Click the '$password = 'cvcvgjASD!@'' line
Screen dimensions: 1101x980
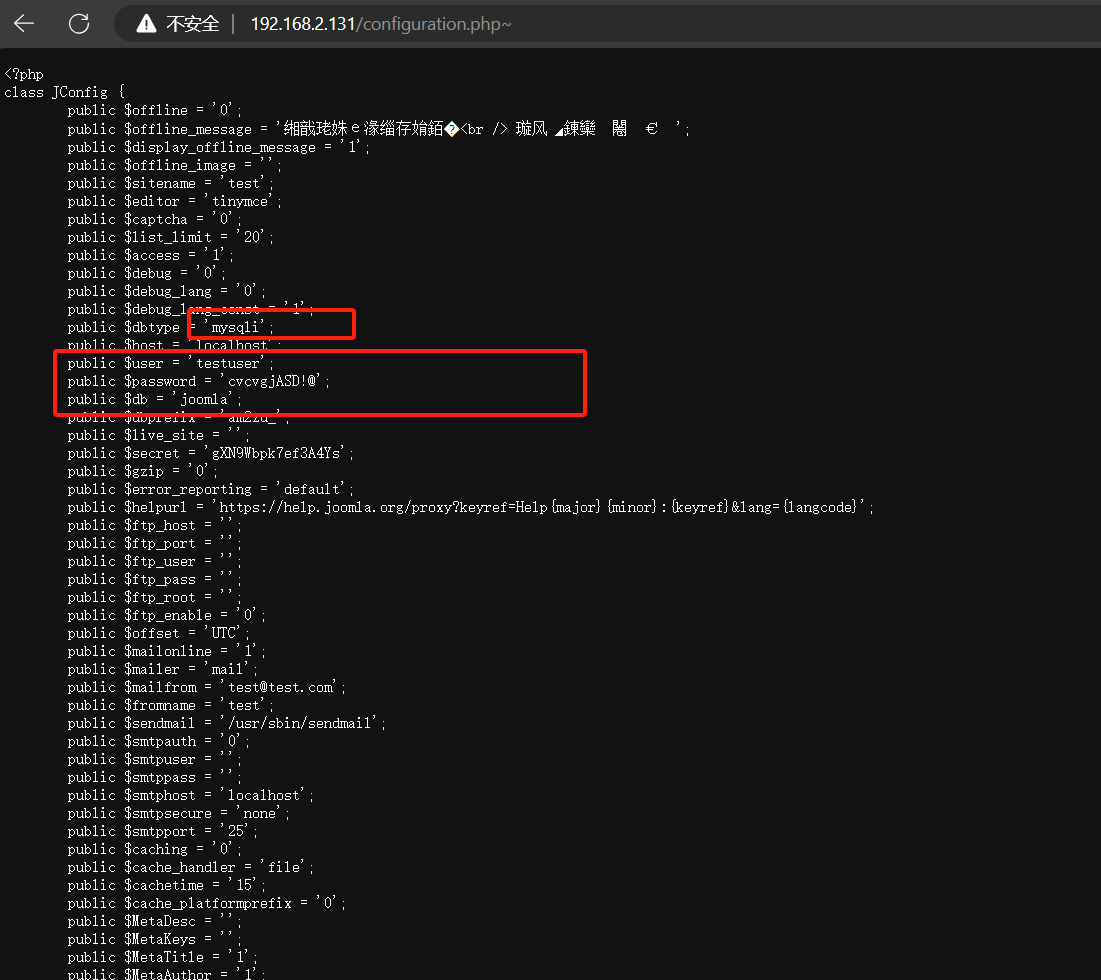(199, 381)
